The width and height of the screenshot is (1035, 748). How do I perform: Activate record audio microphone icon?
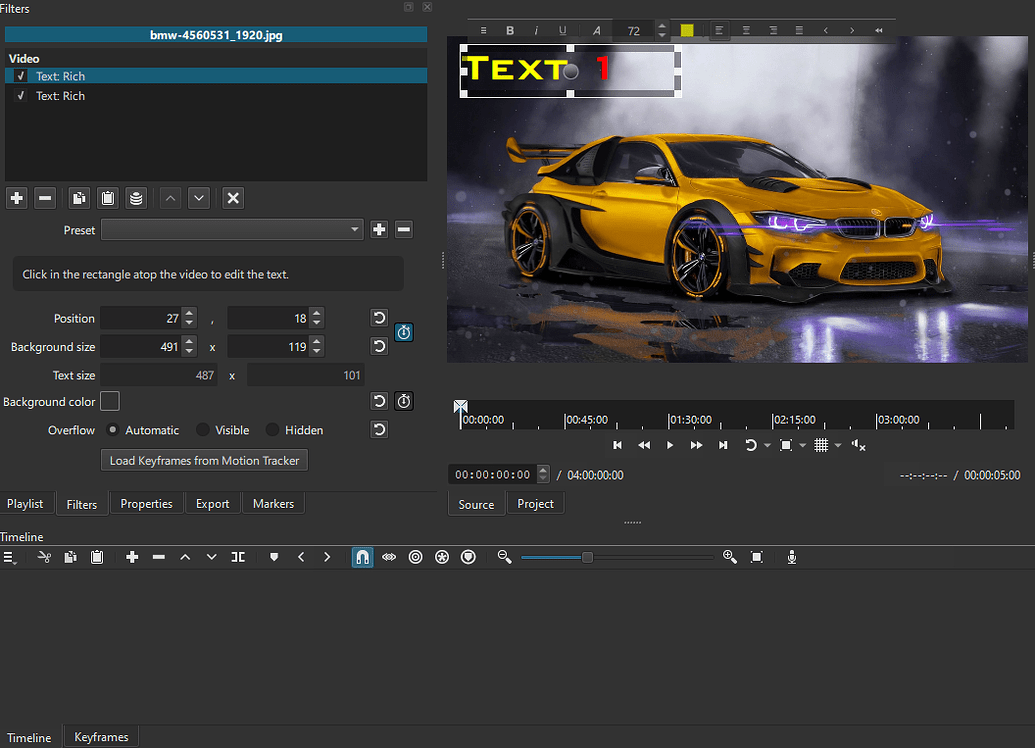791,557
